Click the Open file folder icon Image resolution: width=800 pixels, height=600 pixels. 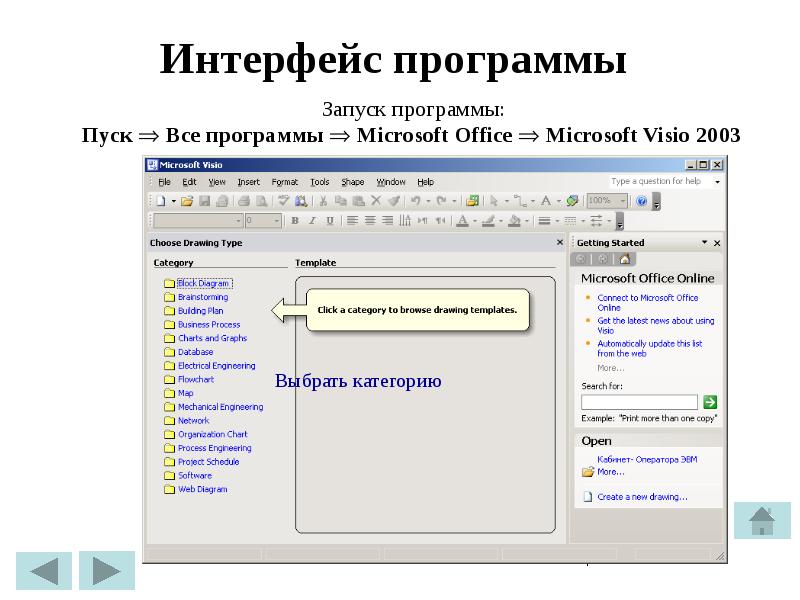pos(187,201)
